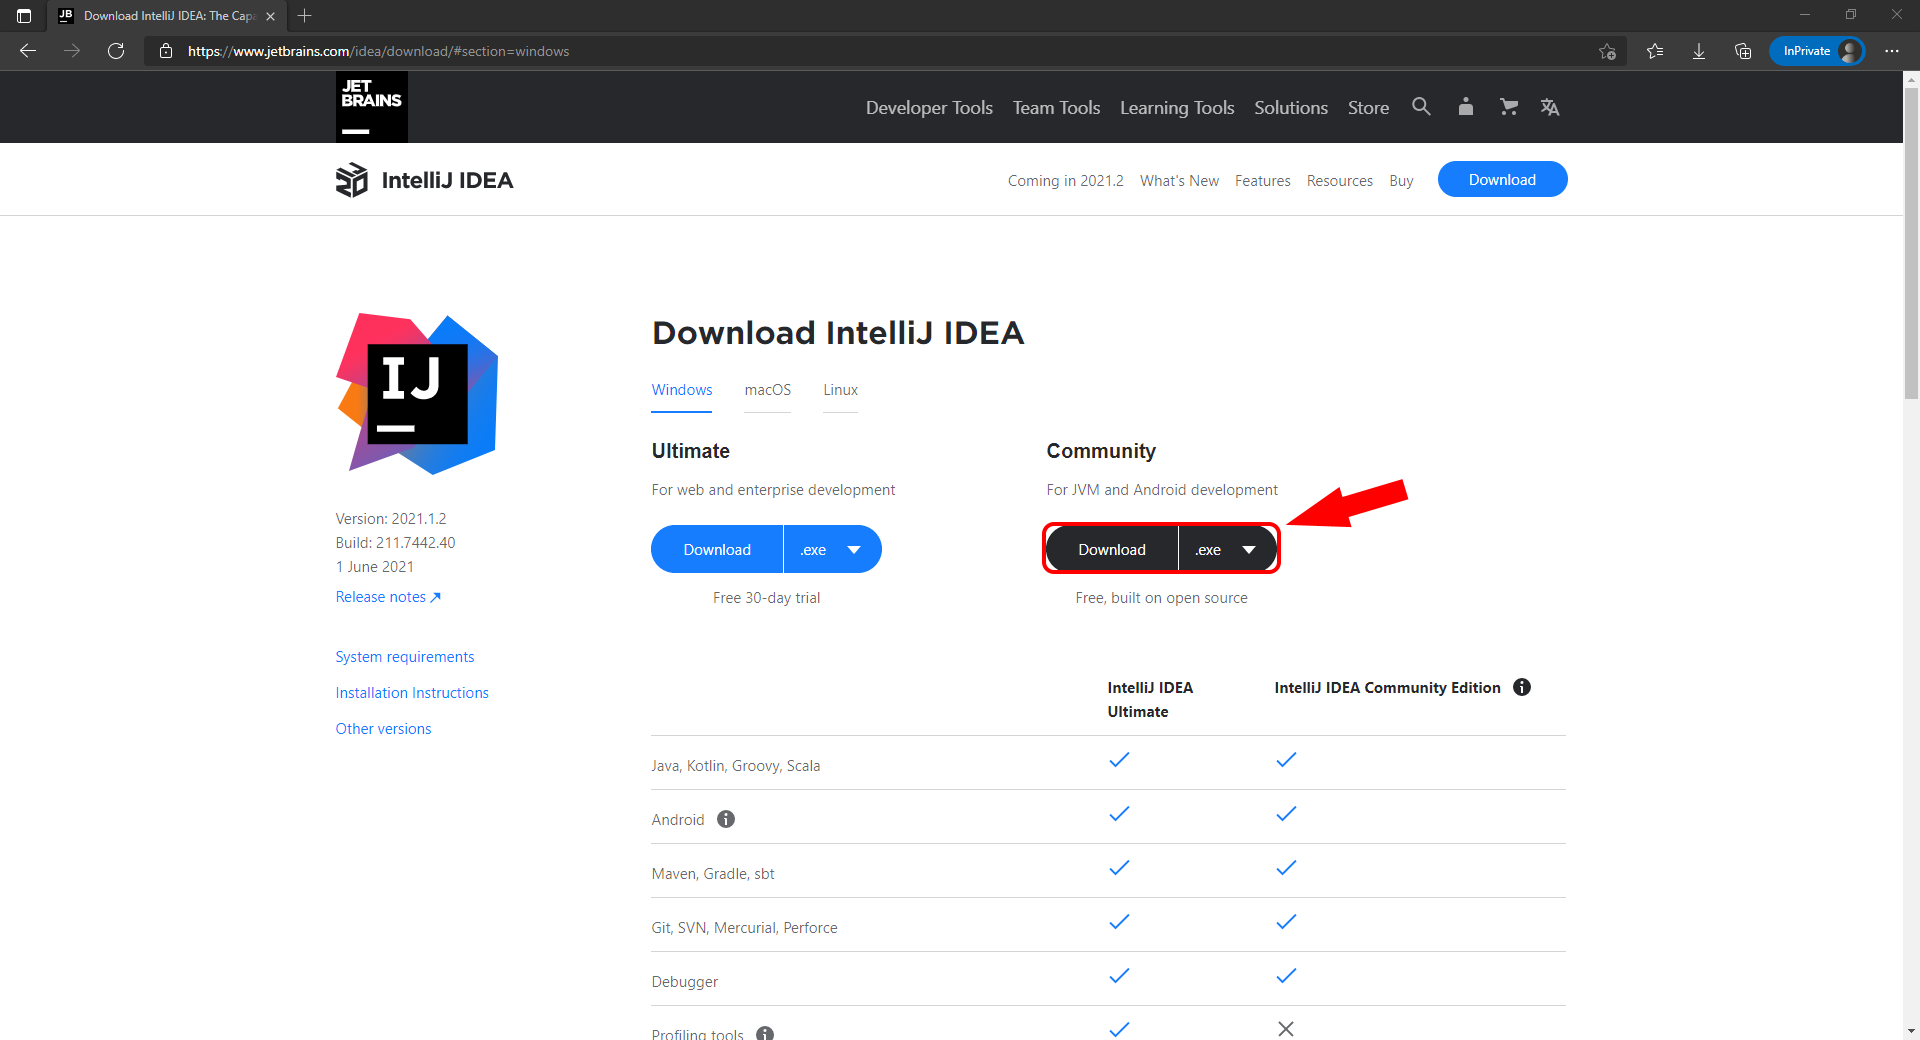
Task: Open the tab actions menu icon
Action: click(24, 16)
